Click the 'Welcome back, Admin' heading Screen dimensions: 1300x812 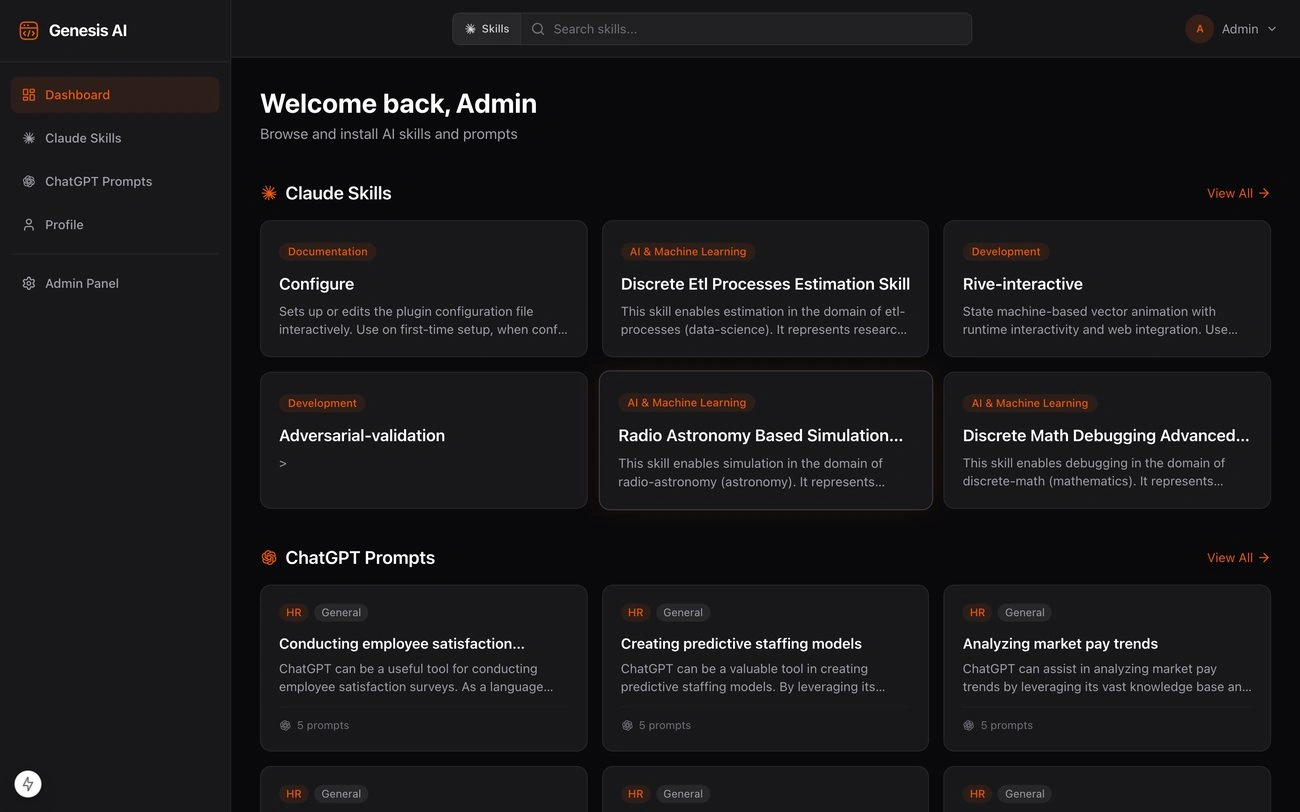(x=398, y=104)
